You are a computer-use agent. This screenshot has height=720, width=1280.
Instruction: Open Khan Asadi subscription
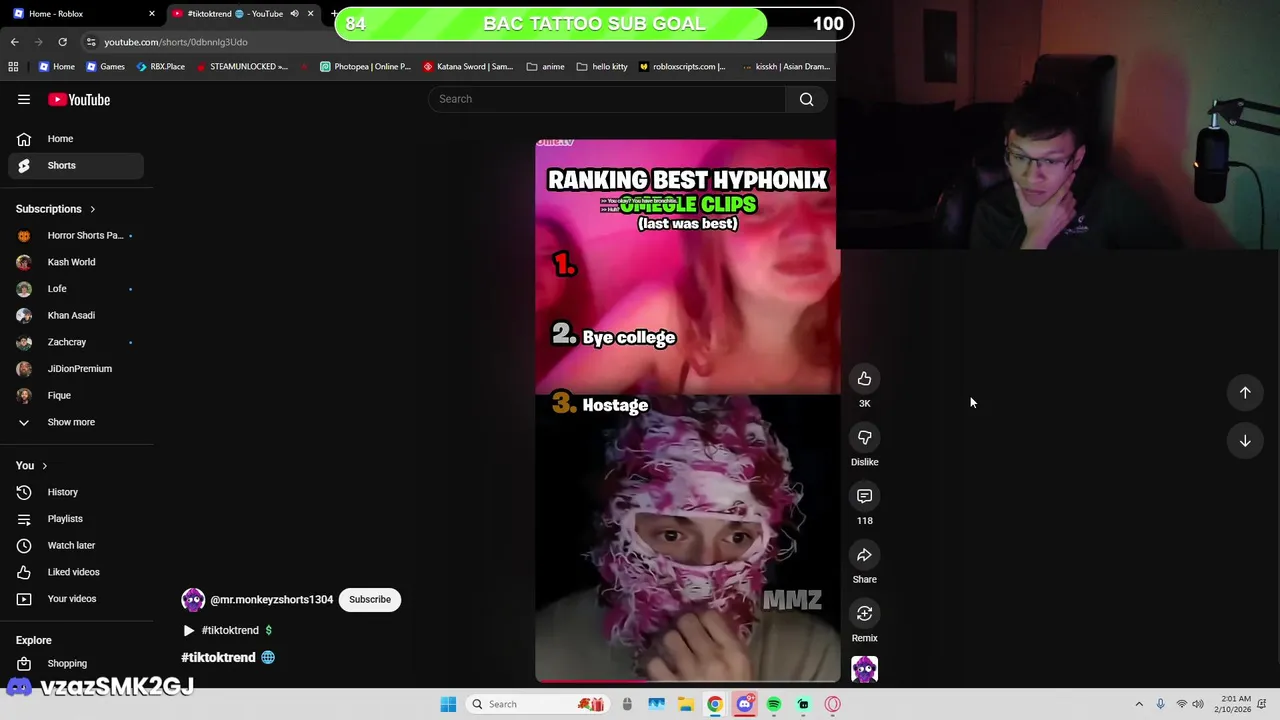(x=76, y=315)
